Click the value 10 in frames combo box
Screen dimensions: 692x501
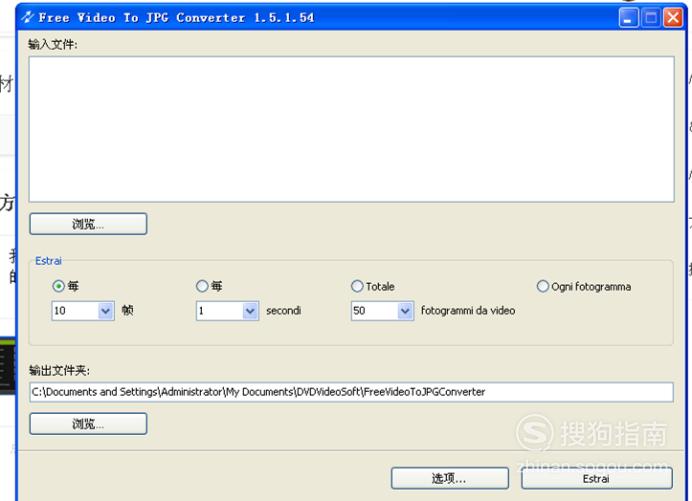[x=60, y=311]
